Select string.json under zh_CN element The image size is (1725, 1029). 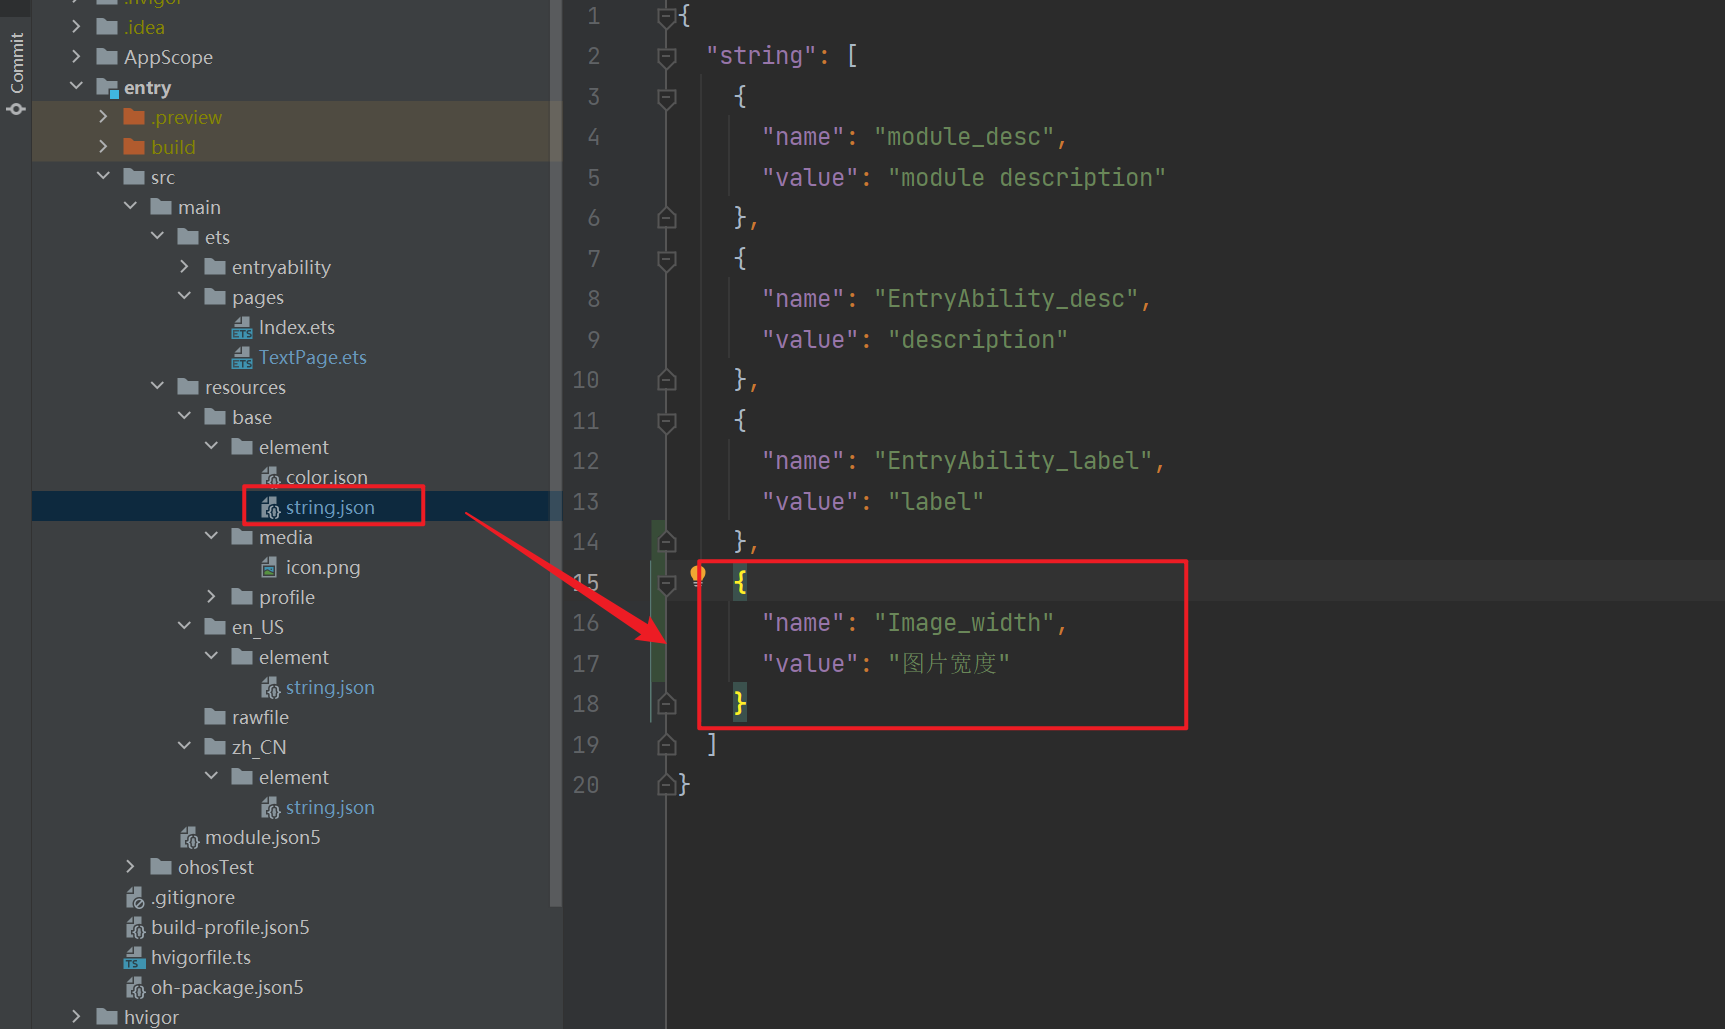(x=329, y=808)
